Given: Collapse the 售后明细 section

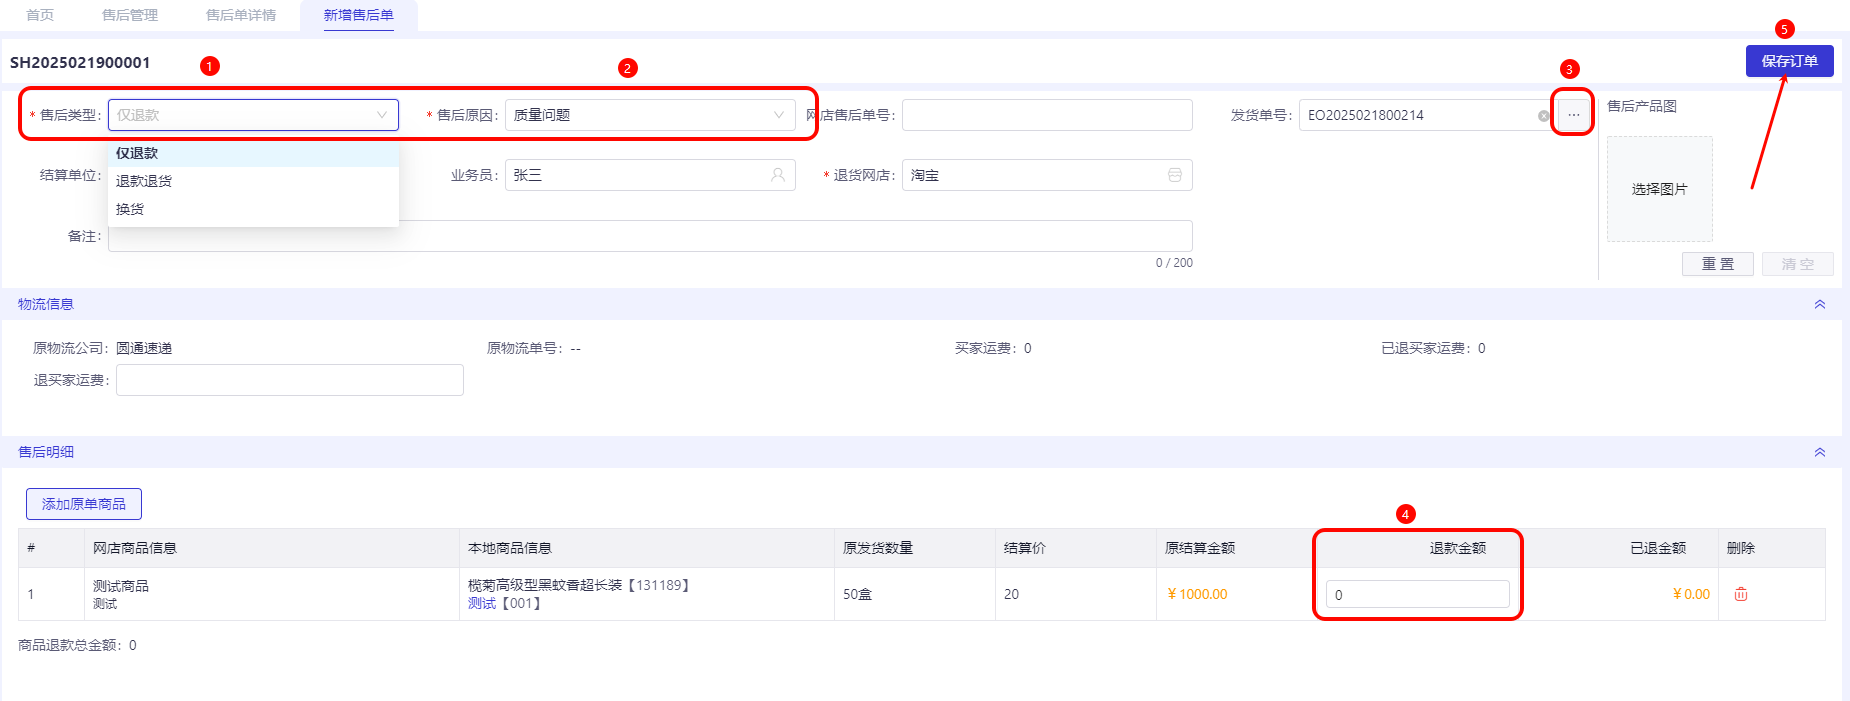Looking at the screenshot, I should point(1820,452).
